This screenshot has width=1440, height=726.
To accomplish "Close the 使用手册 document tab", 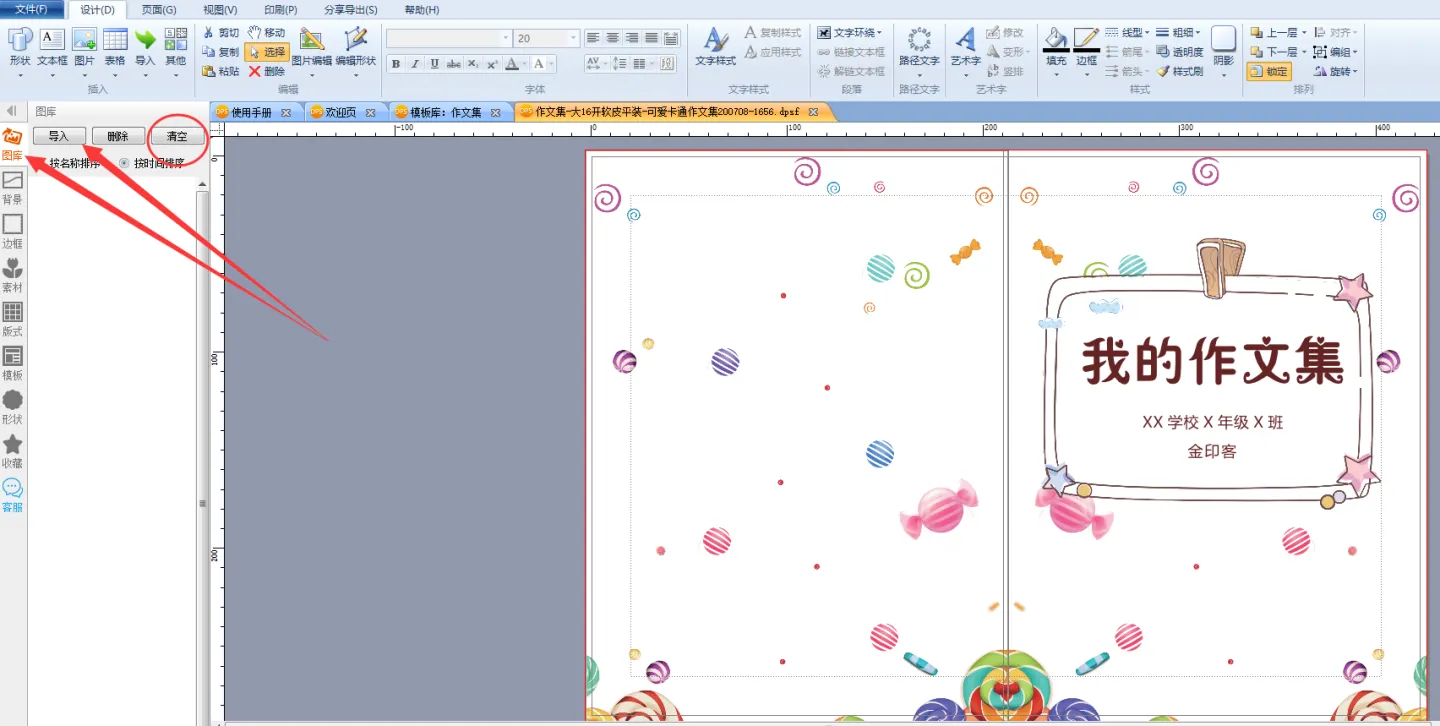I will coord(286,112).
